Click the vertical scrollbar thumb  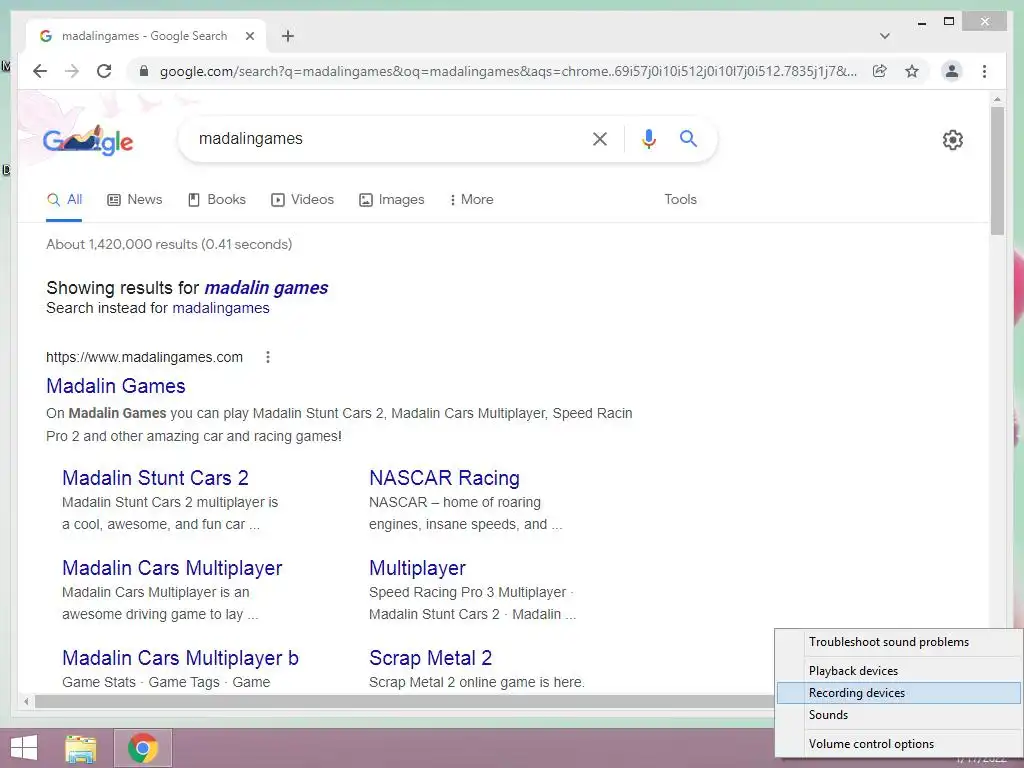tap(997, 170)
